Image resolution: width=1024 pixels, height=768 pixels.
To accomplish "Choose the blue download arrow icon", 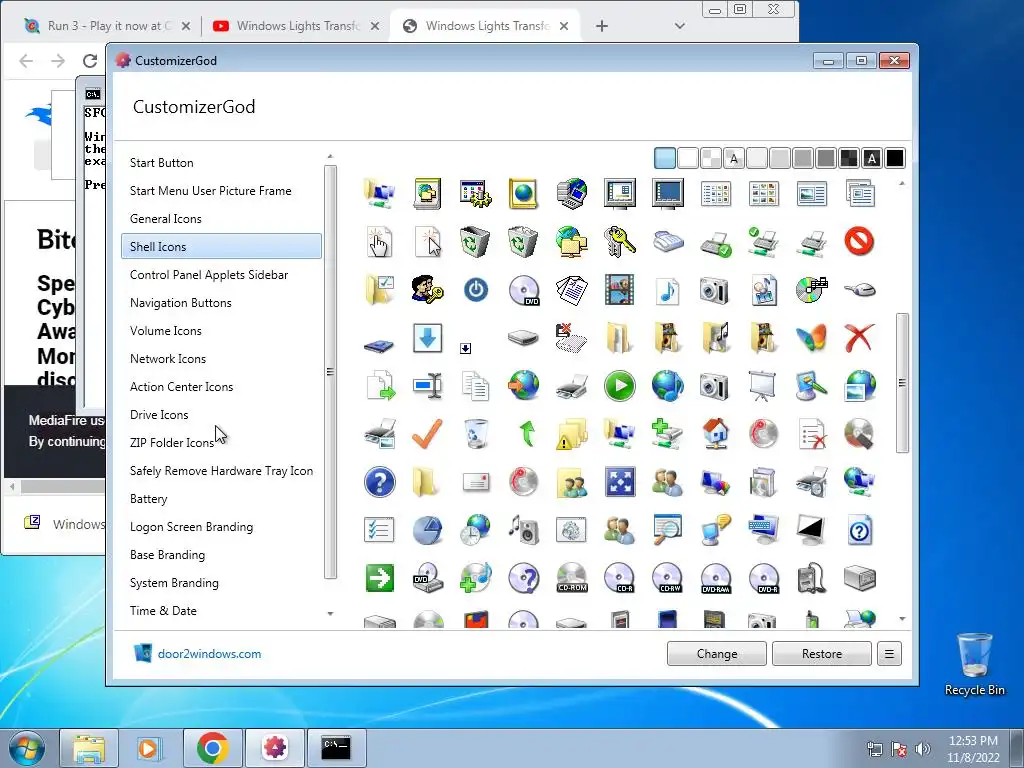I will click(x=427, y=338).
